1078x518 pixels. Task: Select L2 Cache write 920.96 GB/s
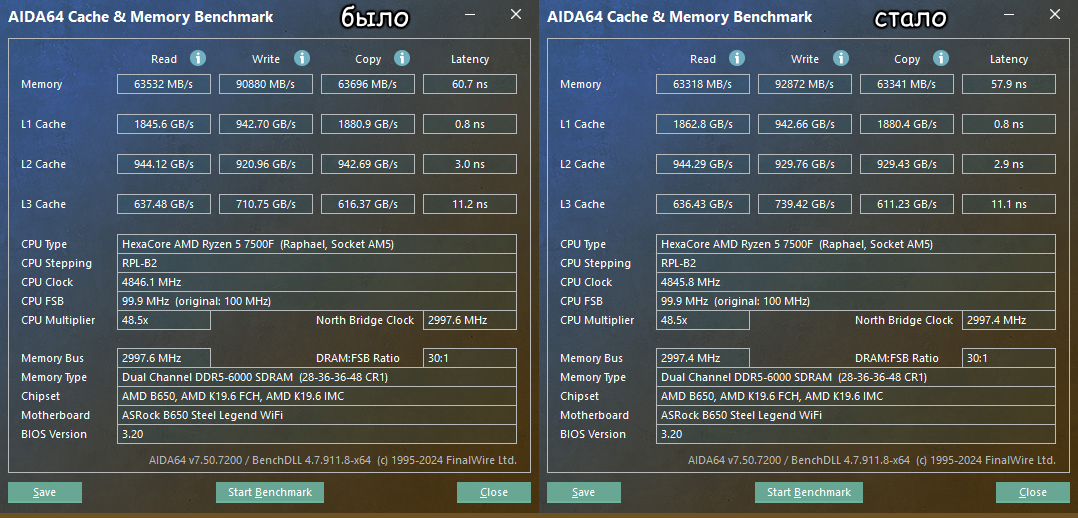click(265, 164)
